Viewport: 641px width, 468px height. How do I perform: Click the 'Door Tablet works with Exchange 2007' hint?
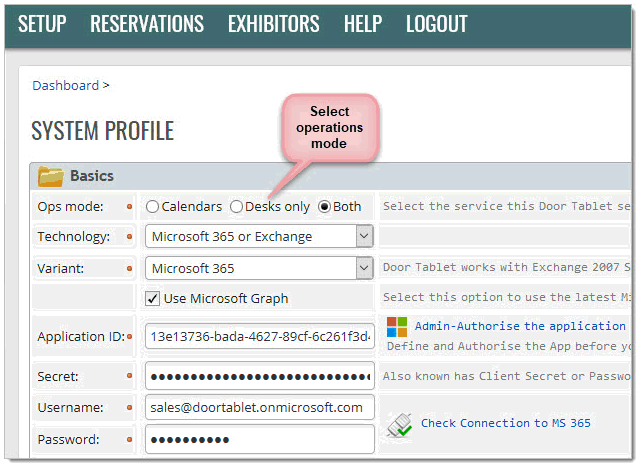pos(507,267)
